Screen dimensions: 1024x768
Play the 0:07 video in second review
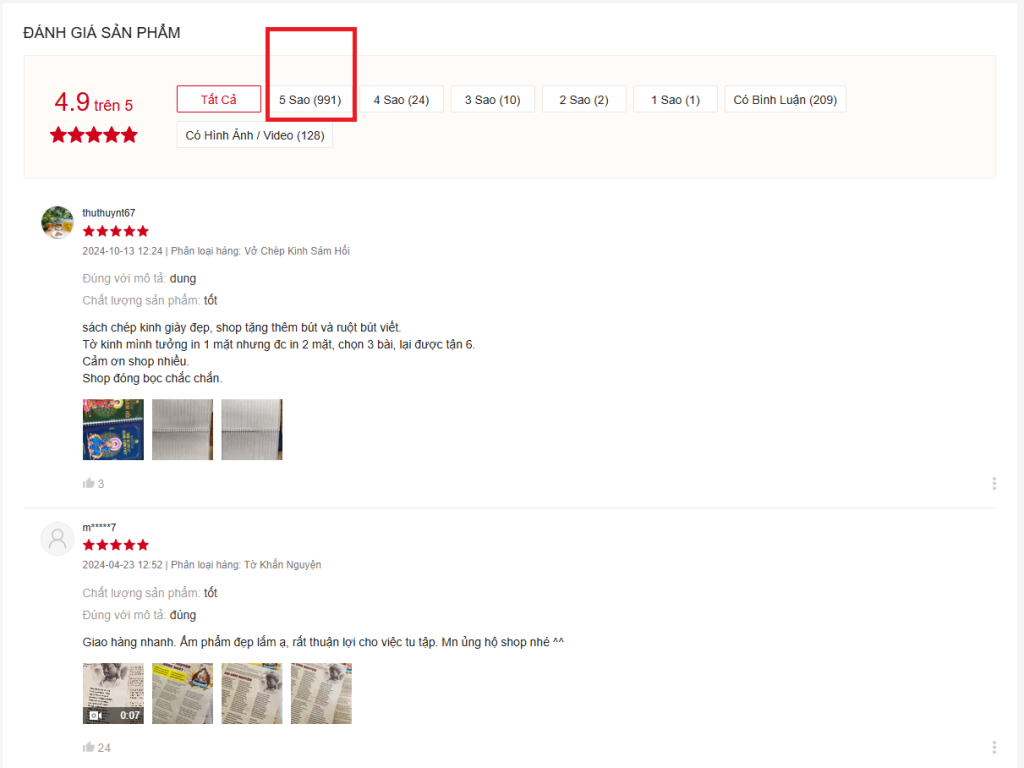(113, 693)
